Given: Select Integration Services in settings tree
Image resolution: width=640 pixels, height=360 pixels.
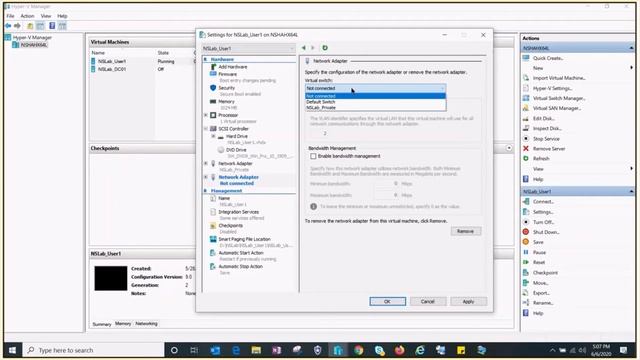Looking at the screenshot, I should pyautogui.click(x=238, y=212).
